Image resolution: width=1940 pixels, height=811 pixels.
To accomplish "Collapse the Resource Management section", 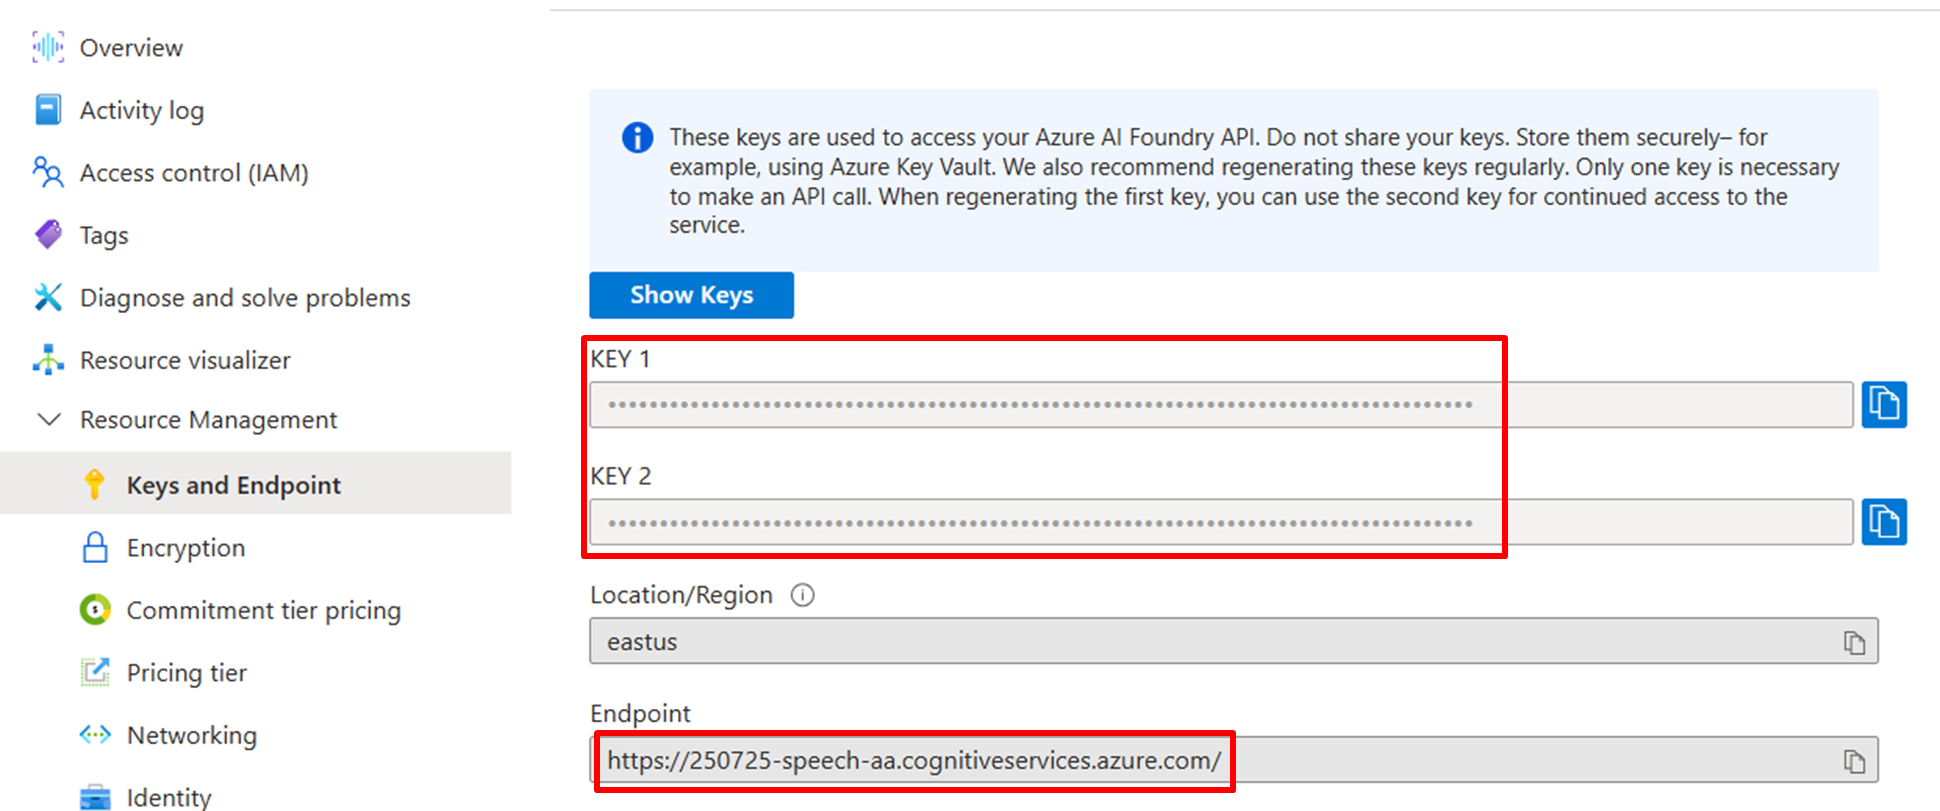I will pos(49,419).
